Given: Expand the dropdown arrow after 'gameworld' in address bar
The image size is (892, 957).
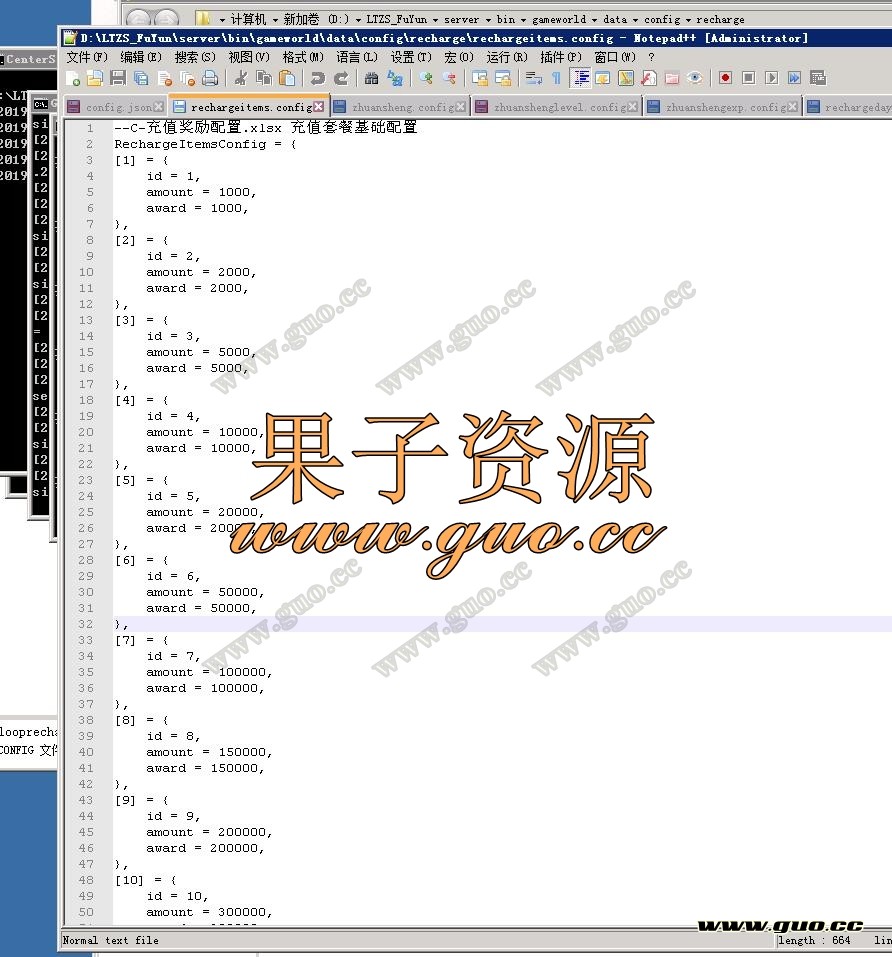Looking at the screenshot, I should click(x=594, y=19).
